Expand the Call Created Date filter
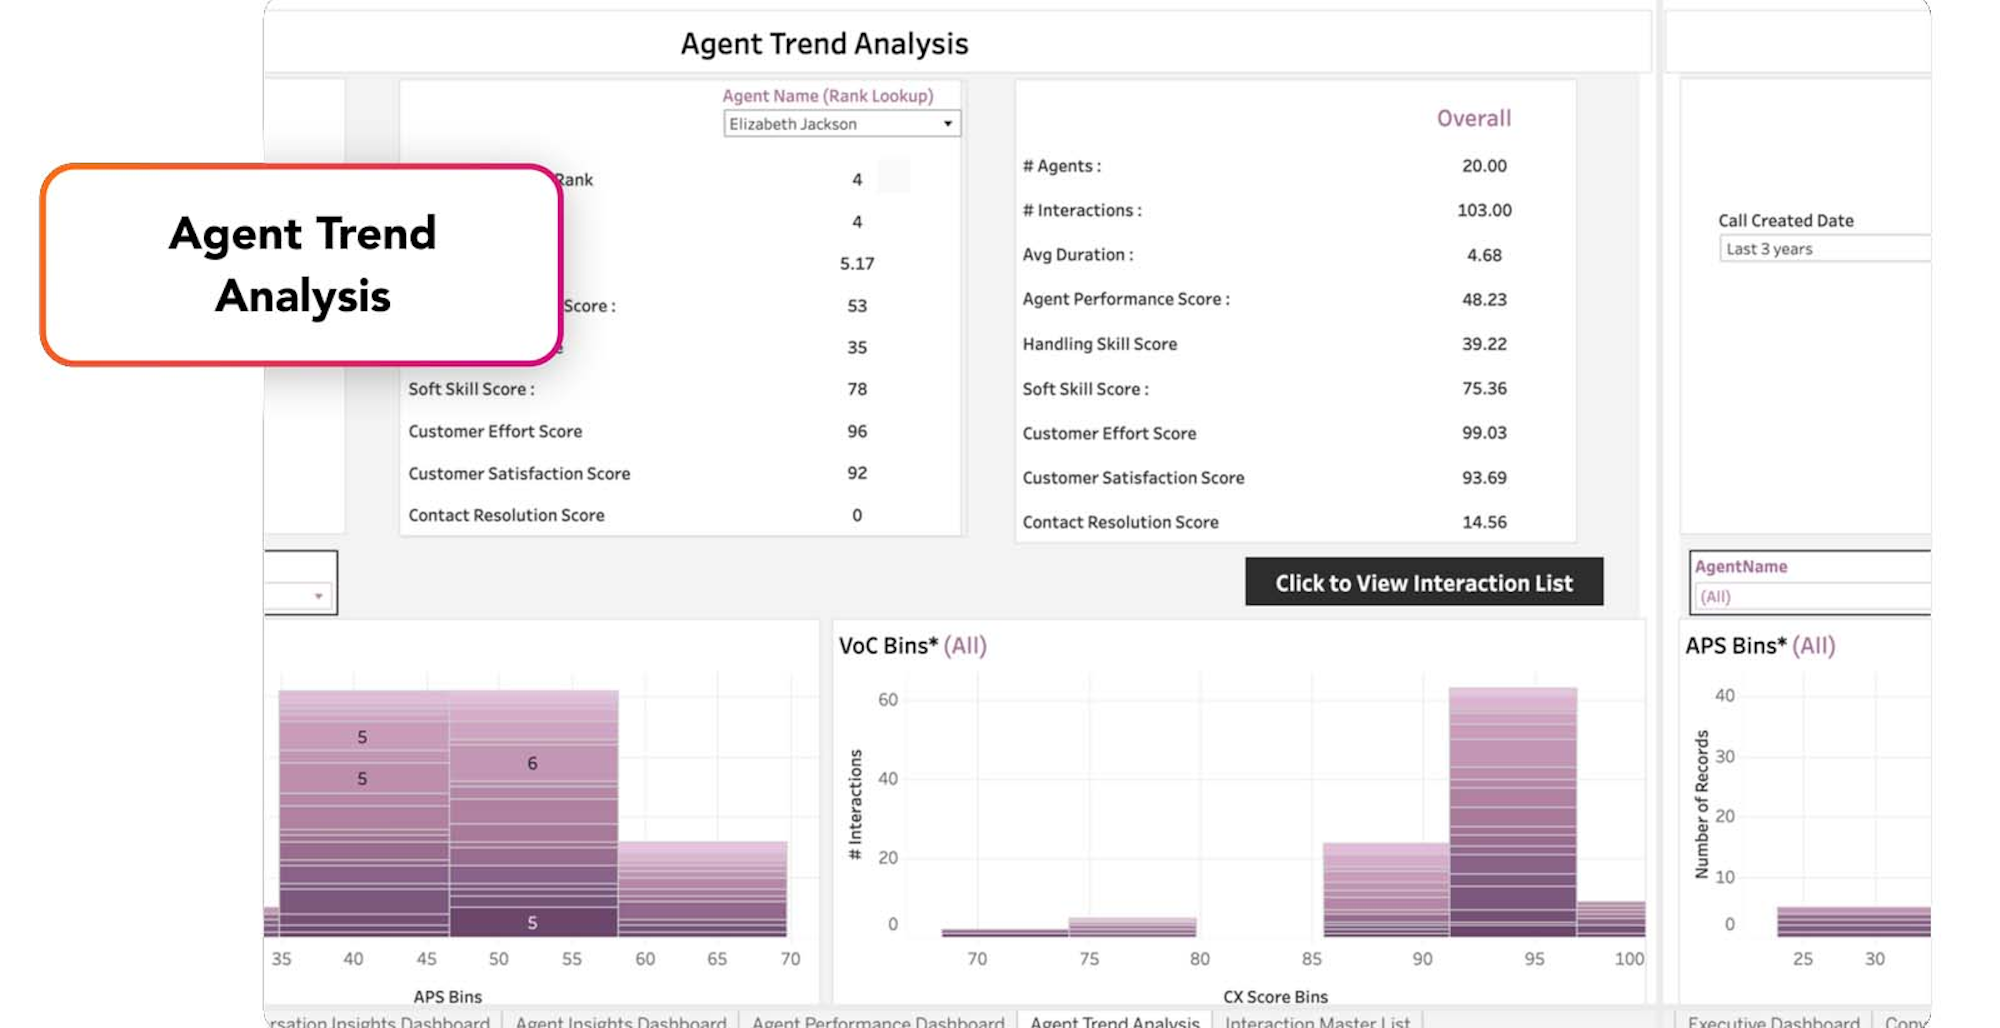Screen dimensions: 2000x1028 1822,249
